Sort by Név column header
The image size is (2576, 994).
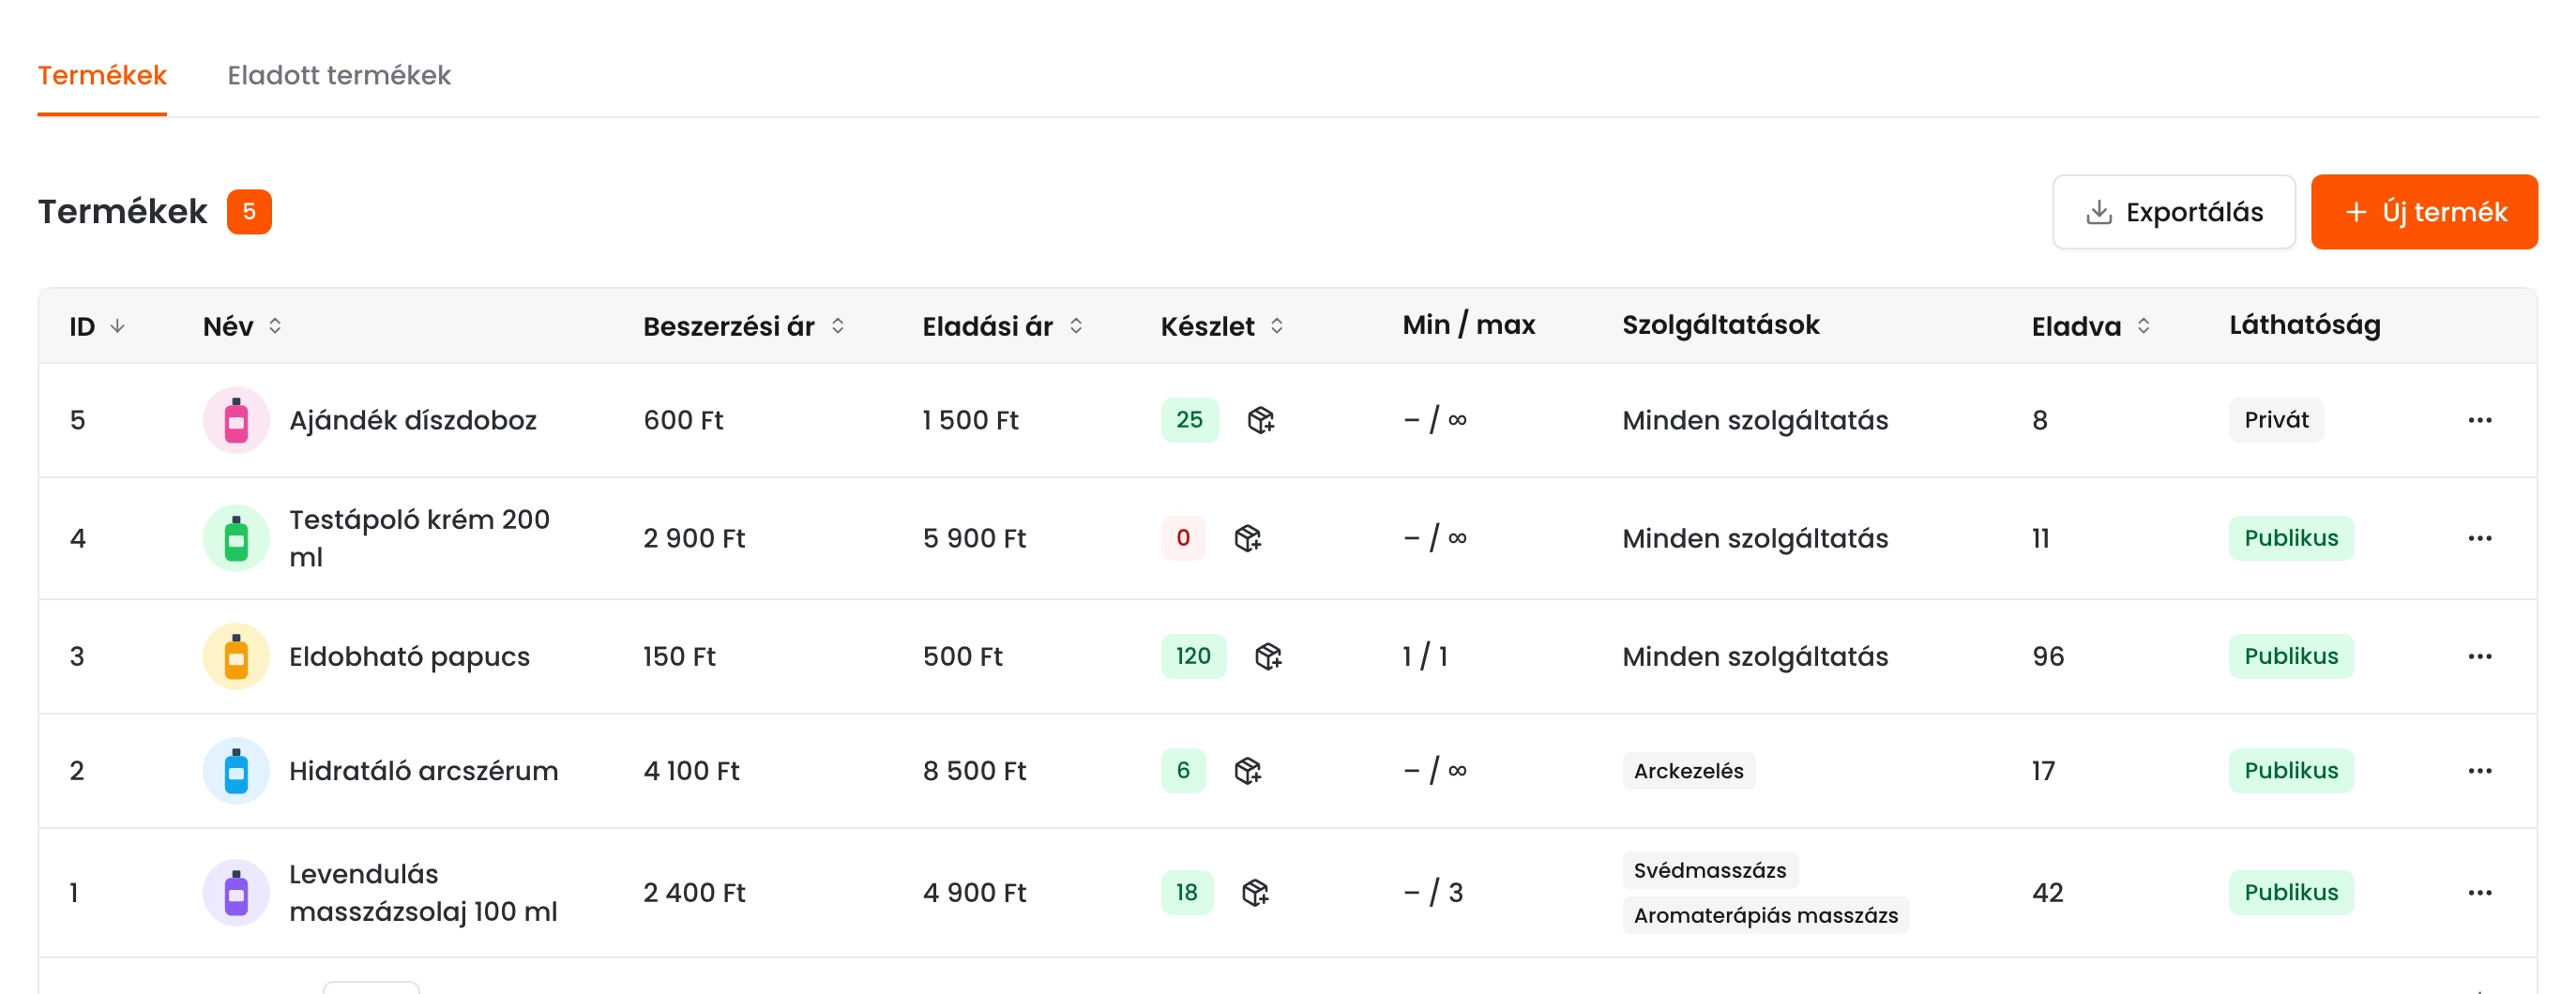[x=242, y=326]
